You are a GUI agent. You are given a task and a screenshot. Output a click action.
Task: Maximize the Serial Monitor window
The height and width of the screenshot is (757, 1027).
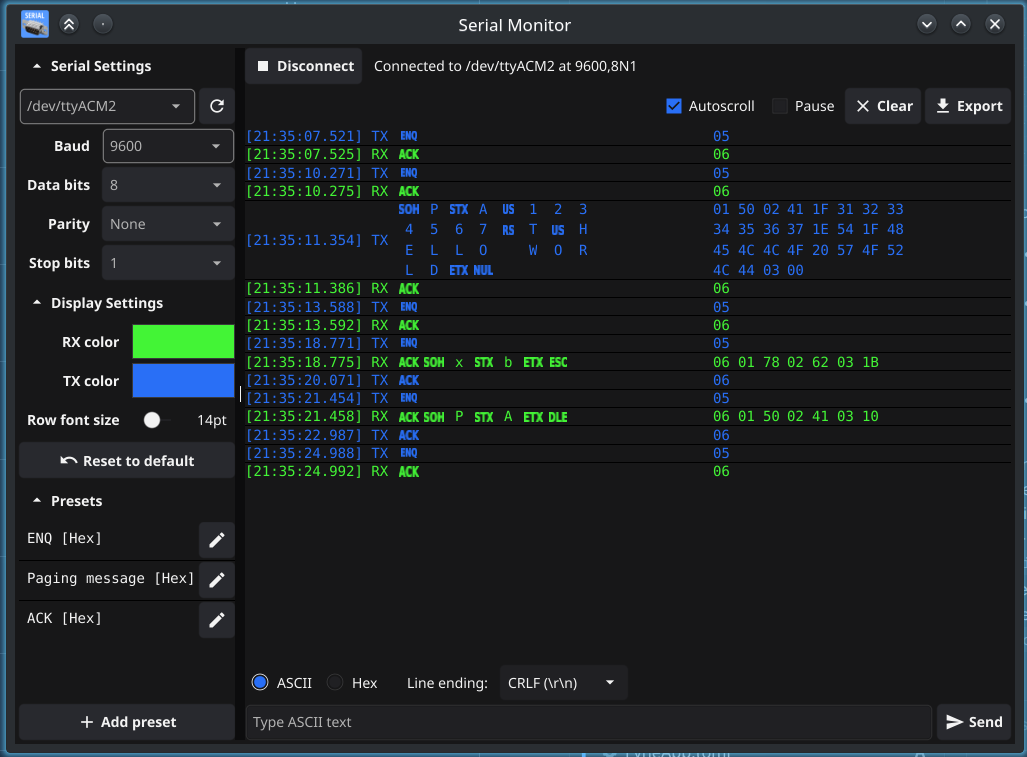961,25
